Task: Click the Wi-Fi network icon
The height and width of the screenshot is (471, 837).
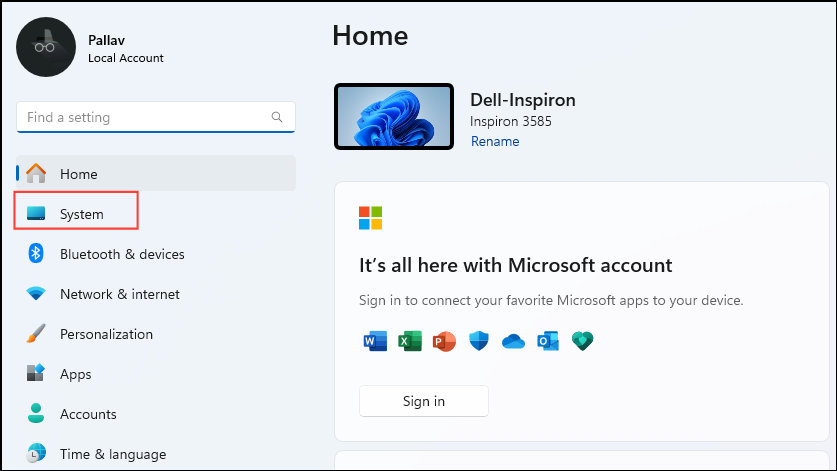Action: click(36, 293)
